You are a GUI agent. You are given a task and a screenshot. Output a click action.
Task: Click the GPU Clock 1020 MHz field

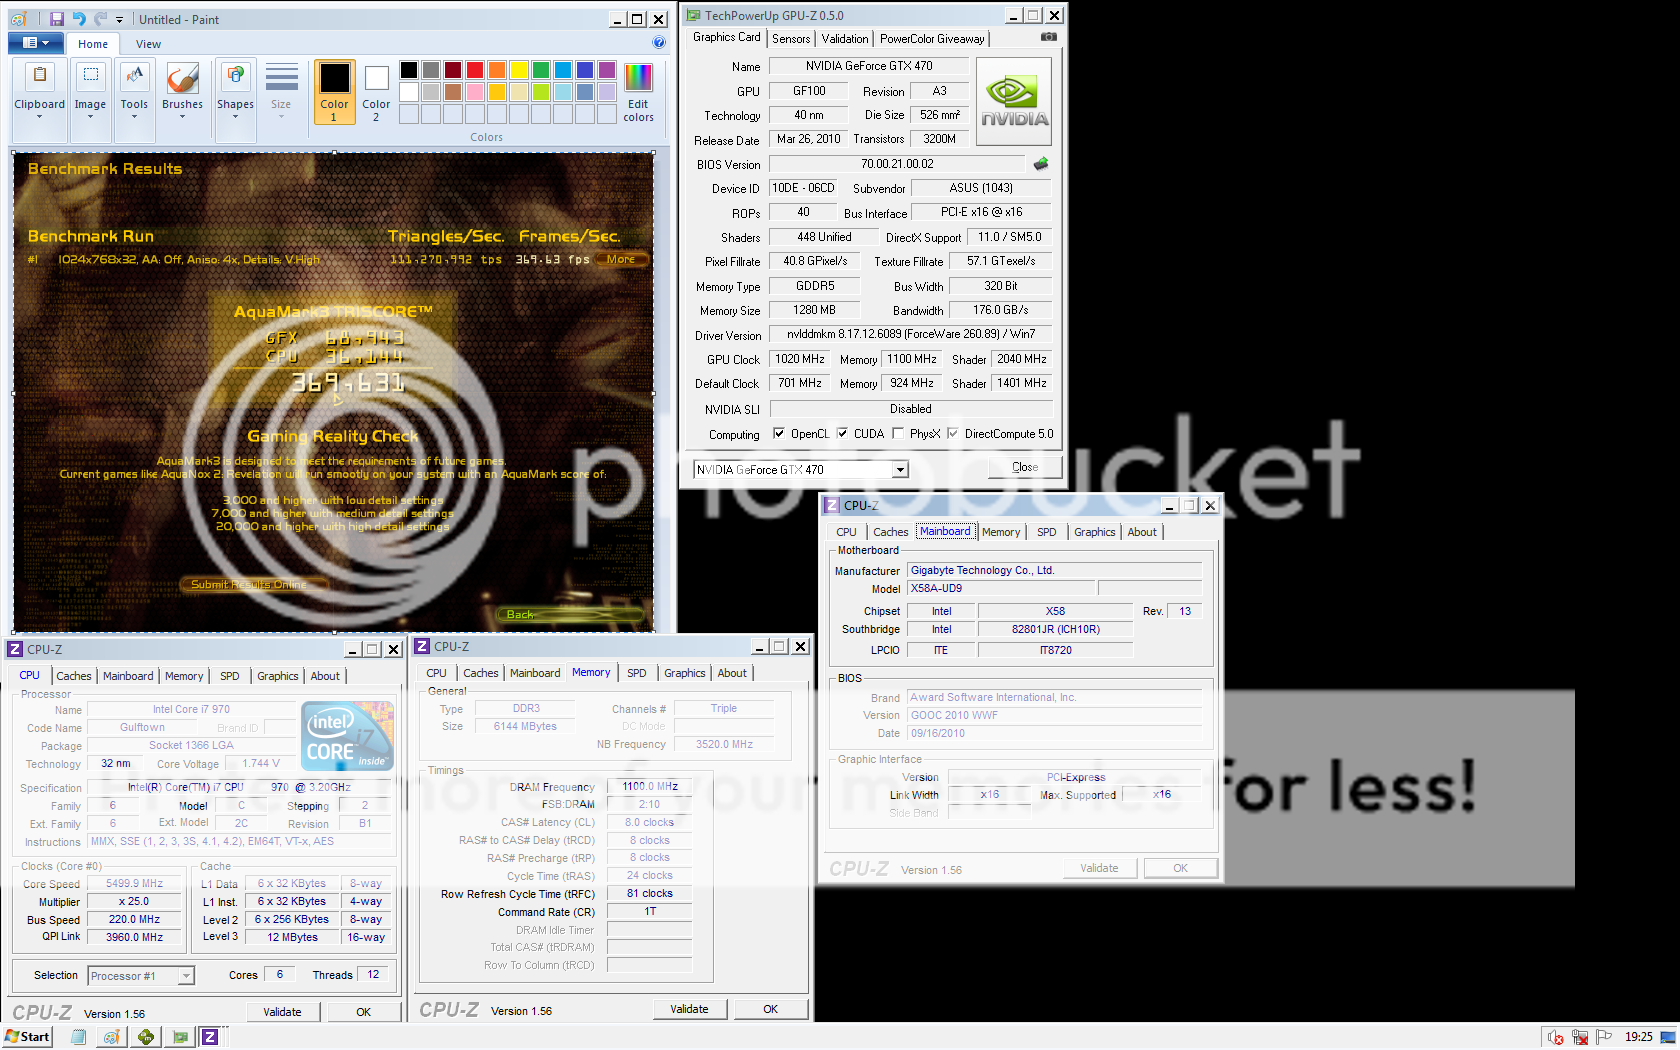coord(800,359)
